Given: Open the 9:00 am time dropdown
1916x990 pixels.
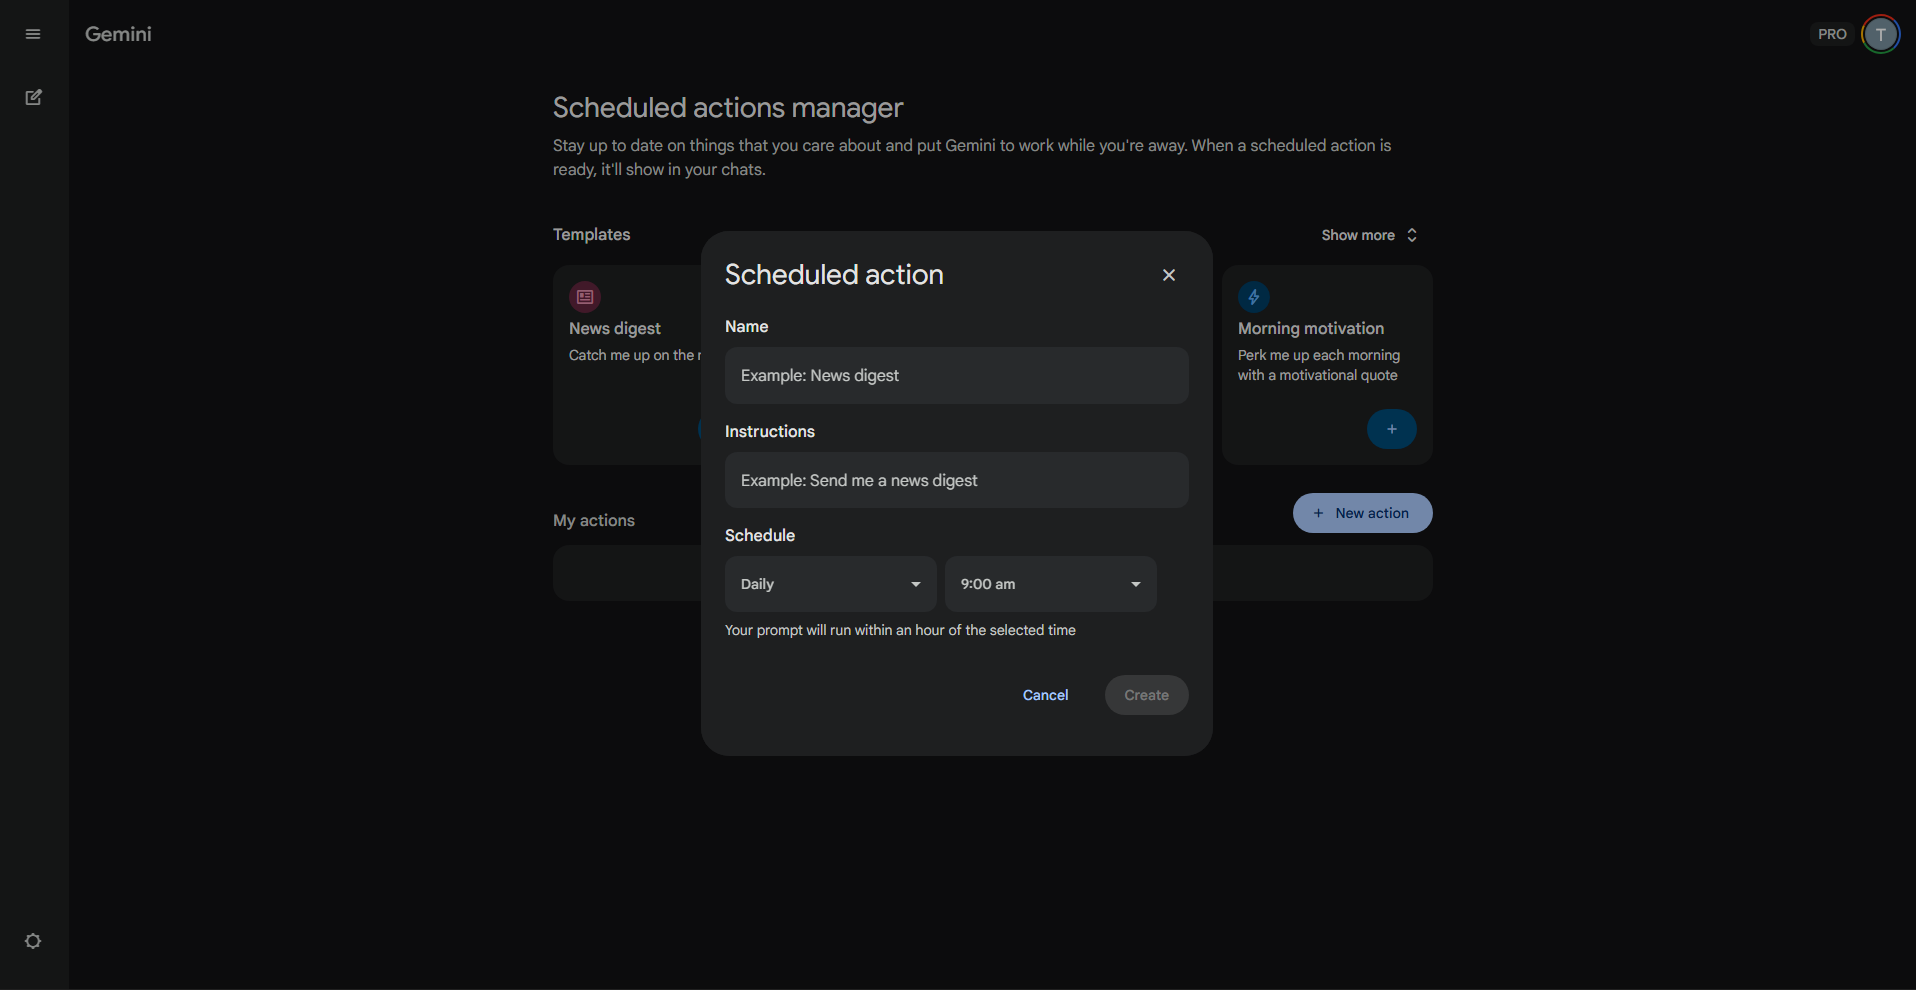Looking at the screenshot, I should point(1050,584).
